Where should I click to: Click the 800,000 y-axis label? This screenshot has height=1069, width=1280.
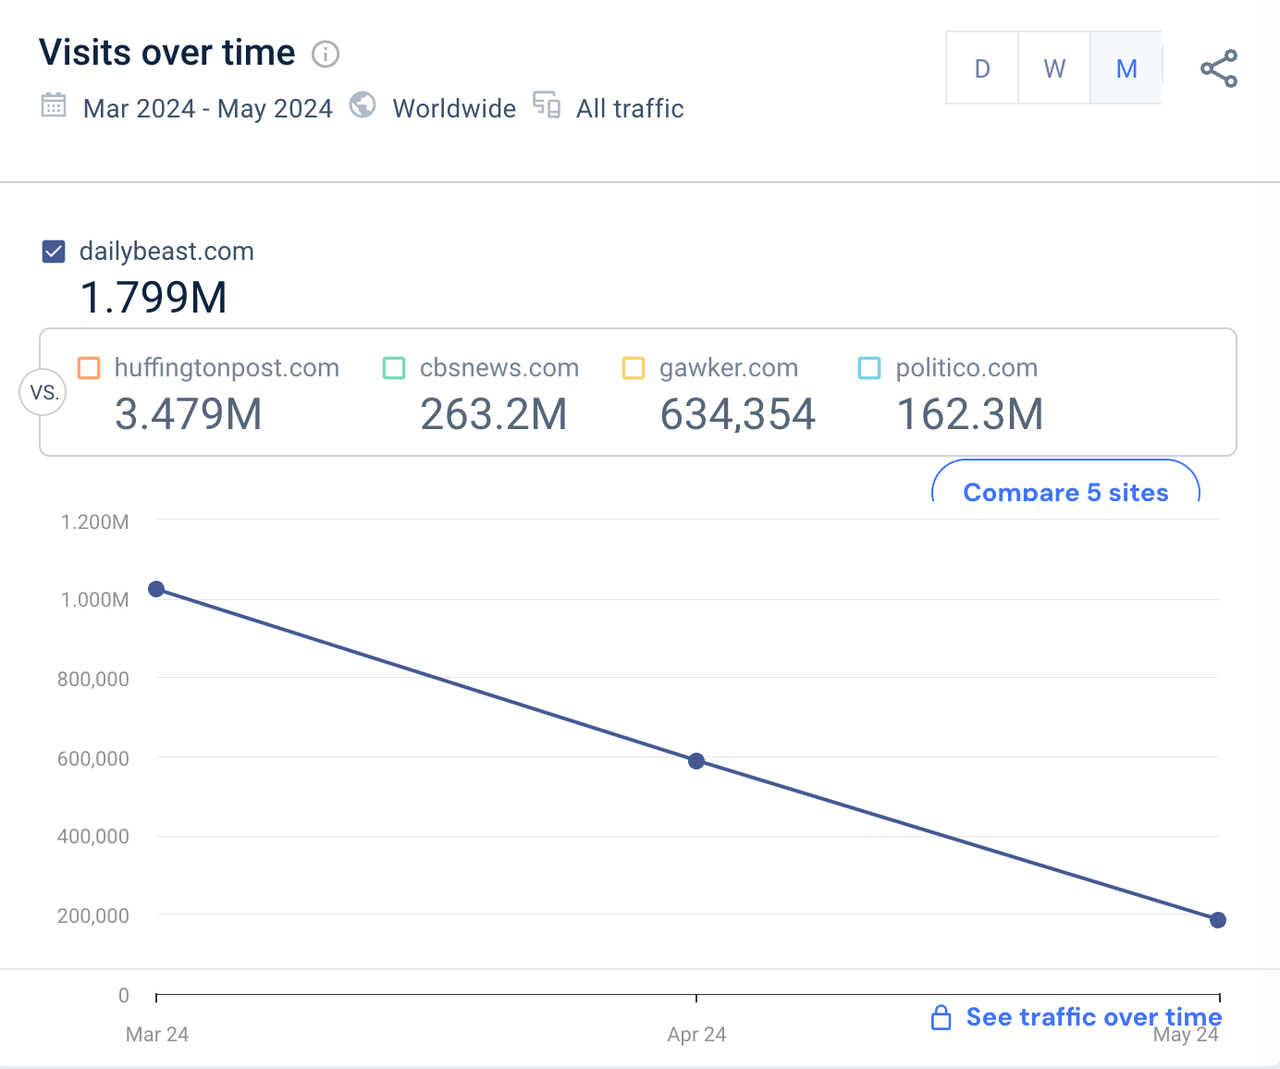[x=93, y=679]
